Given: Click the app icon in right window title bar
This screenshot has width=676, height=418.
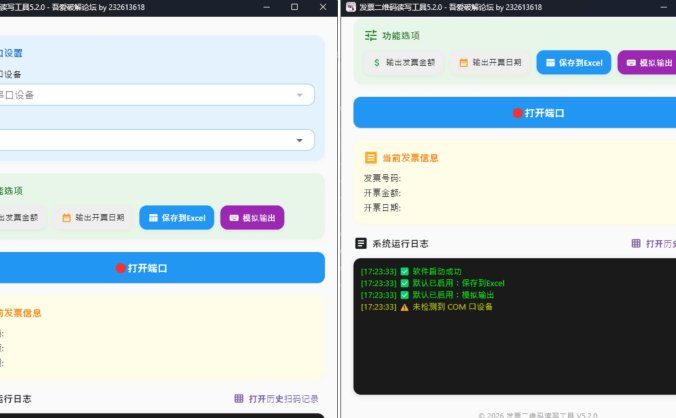Looking at the screenshot, I should tap(351, 7).
